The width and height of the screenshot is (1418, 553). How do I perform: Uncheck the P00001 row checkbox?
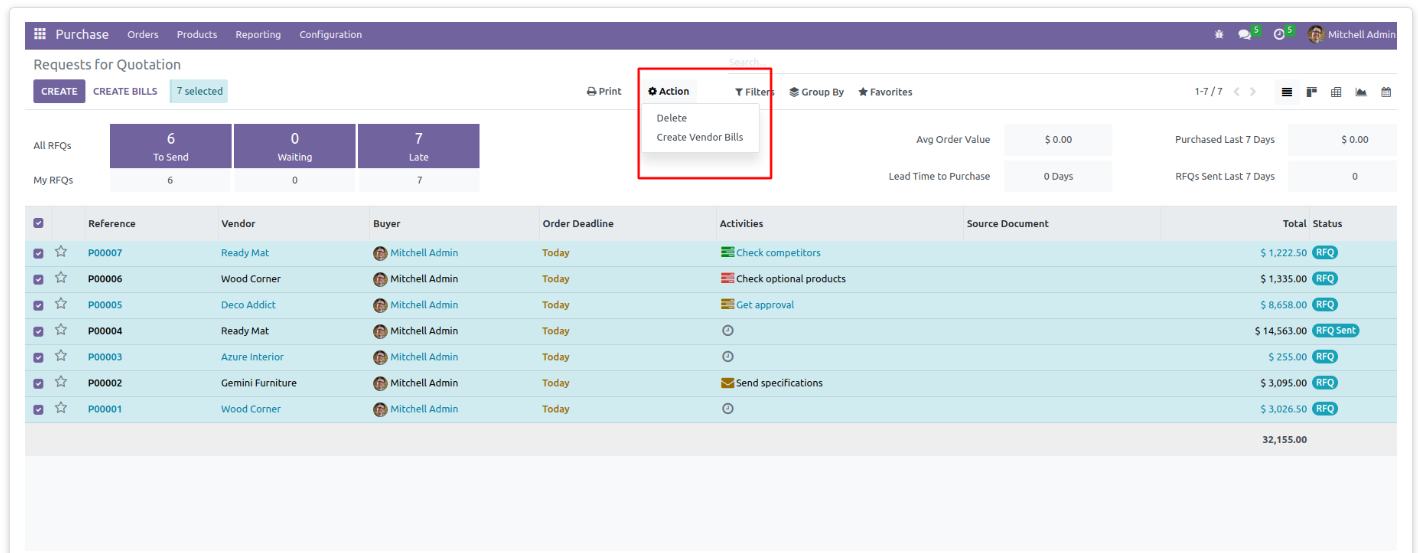pyautogui.click(x=38, y=409)
